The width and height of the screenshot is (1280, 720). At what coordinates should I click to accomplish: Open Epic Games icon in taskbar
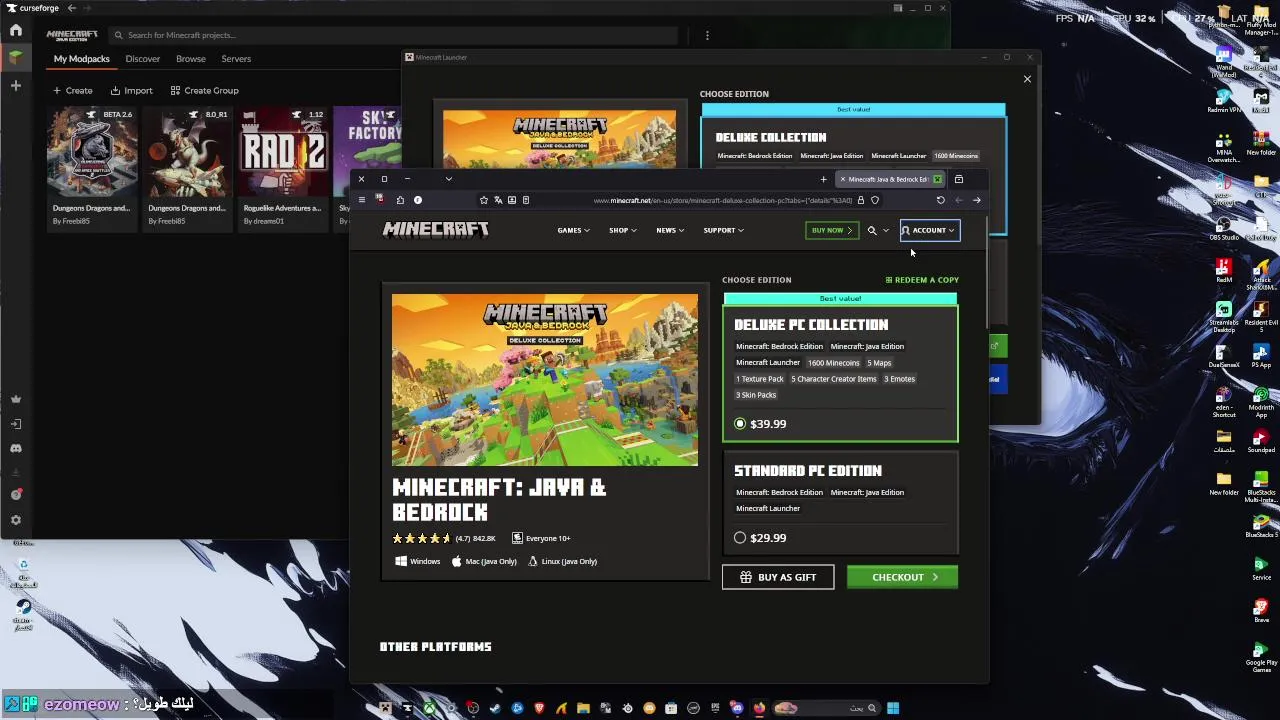[x=716, y=708]
